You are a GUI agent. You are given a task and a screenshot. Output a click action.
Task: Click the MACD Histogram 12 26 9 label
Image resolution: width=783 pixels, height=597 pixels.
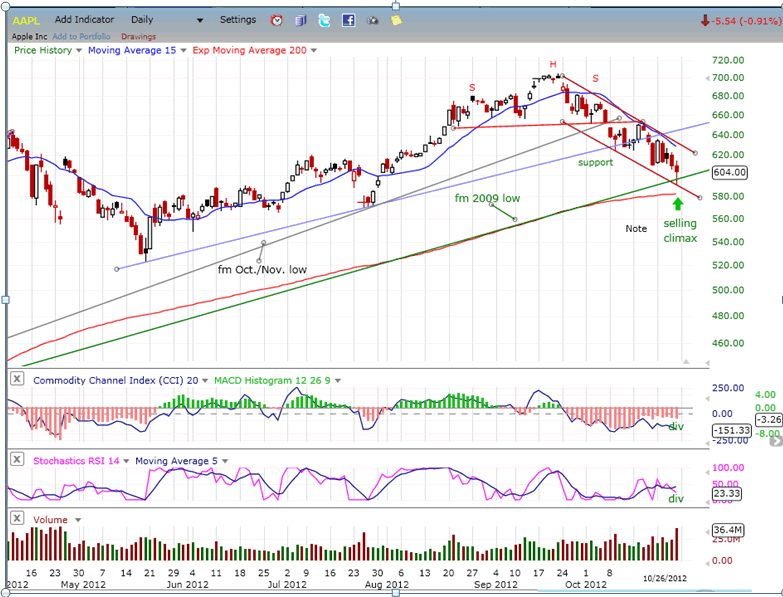pos(272,380)
